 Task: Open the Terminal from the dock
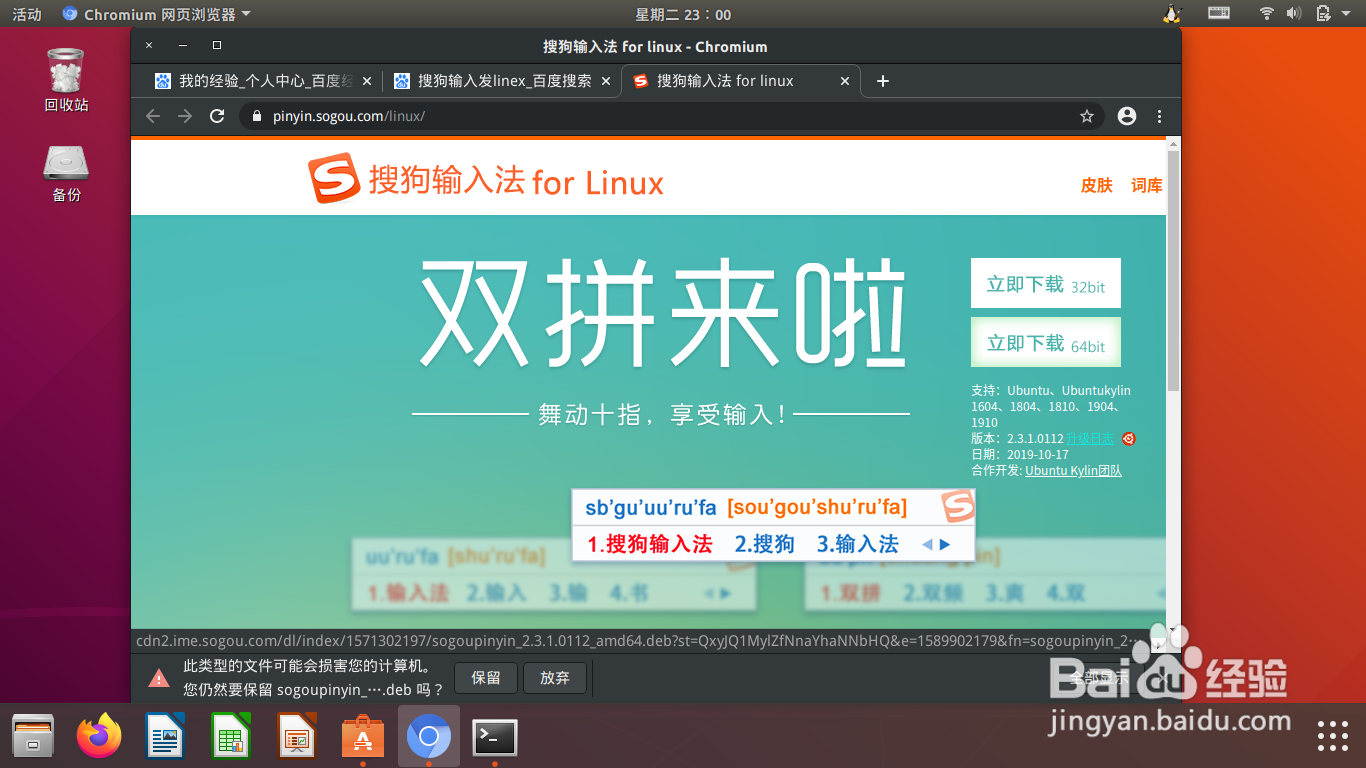tap(495, 736)
